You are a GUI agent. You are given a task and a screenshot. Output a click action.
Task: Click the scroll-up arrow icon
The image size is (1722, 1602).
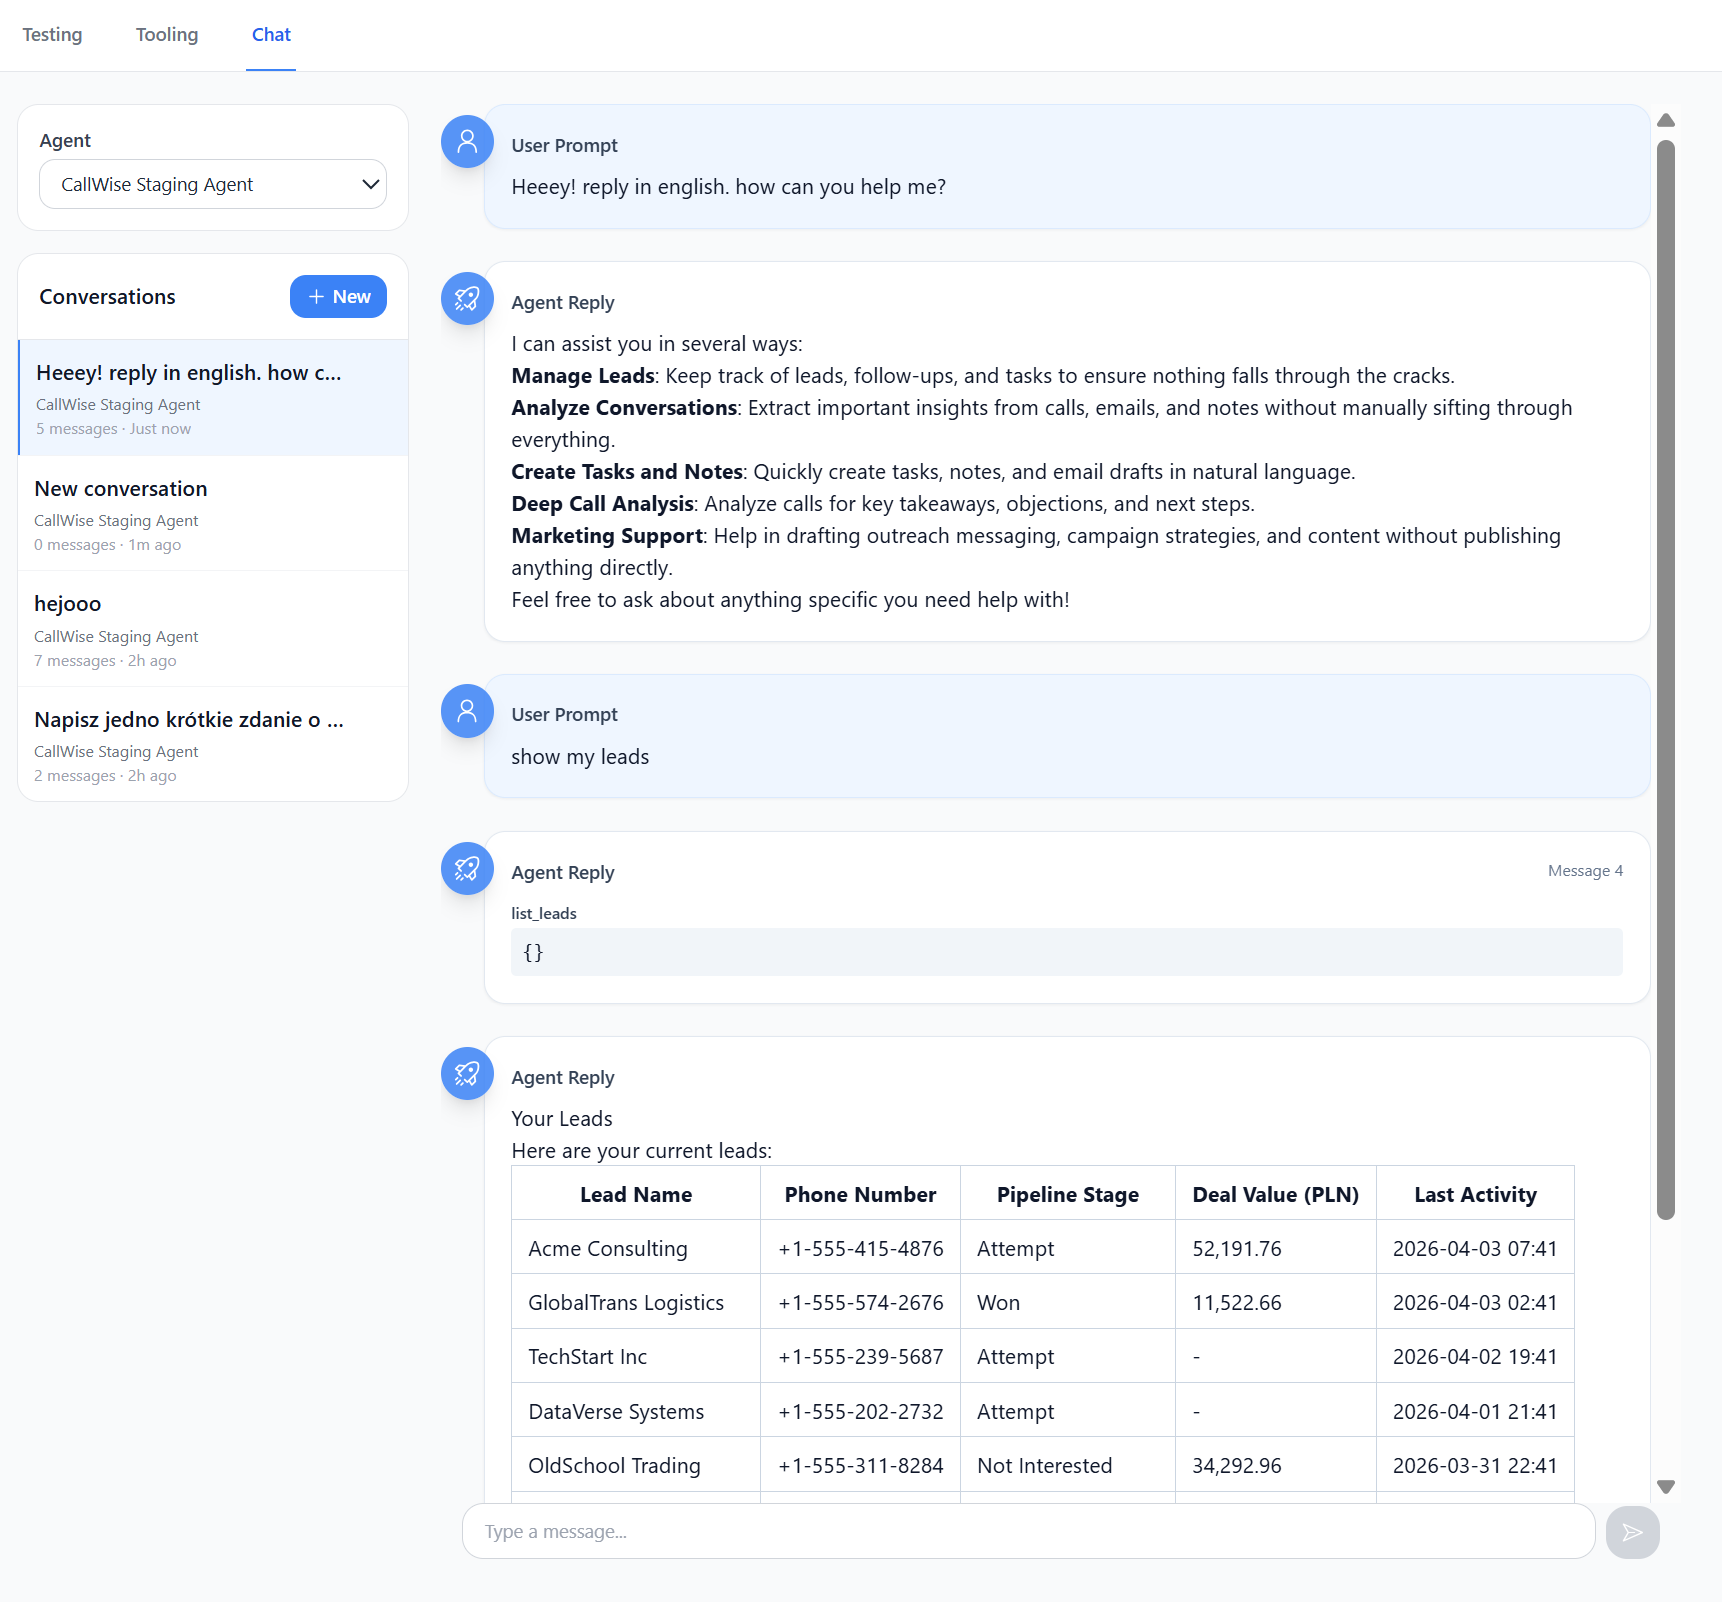coord(1665,119)
